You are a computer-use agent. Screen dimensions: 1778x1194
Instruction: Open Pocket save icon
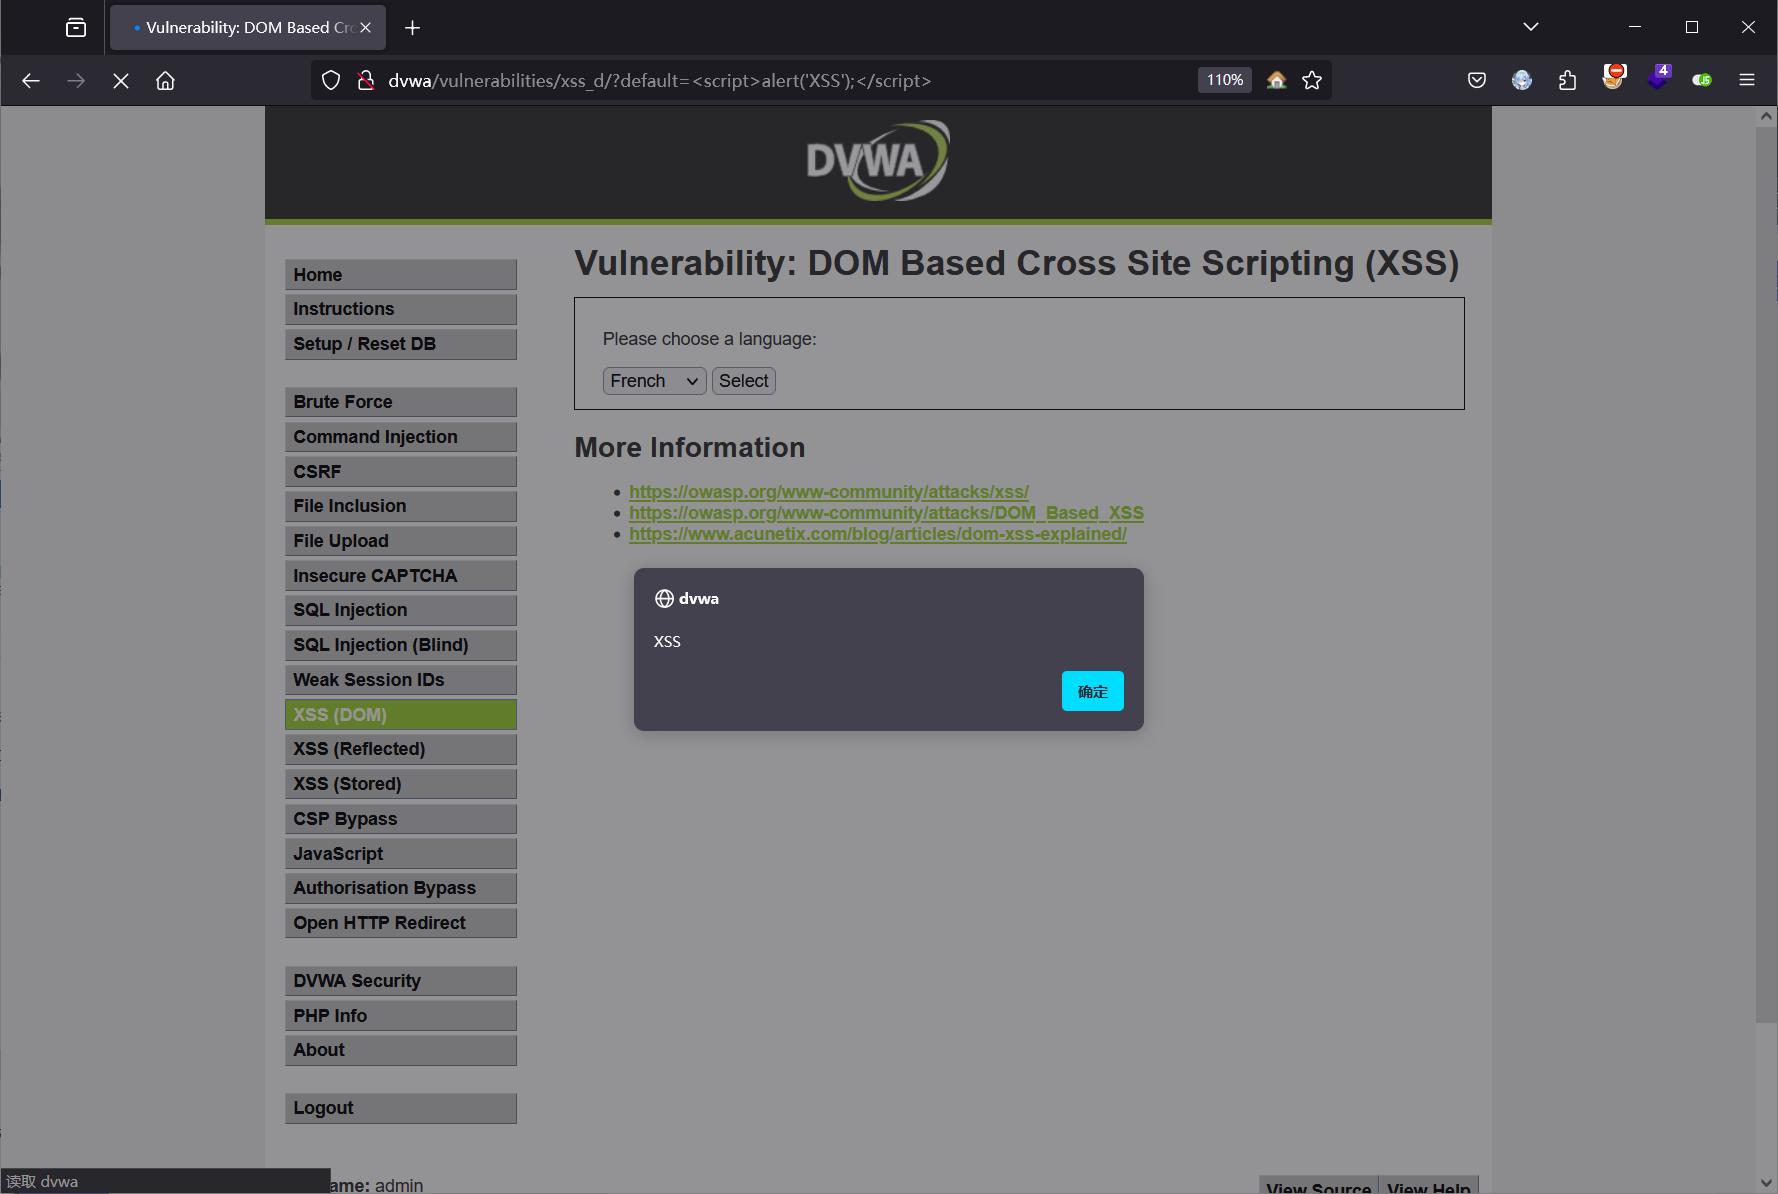point(1476,80)
